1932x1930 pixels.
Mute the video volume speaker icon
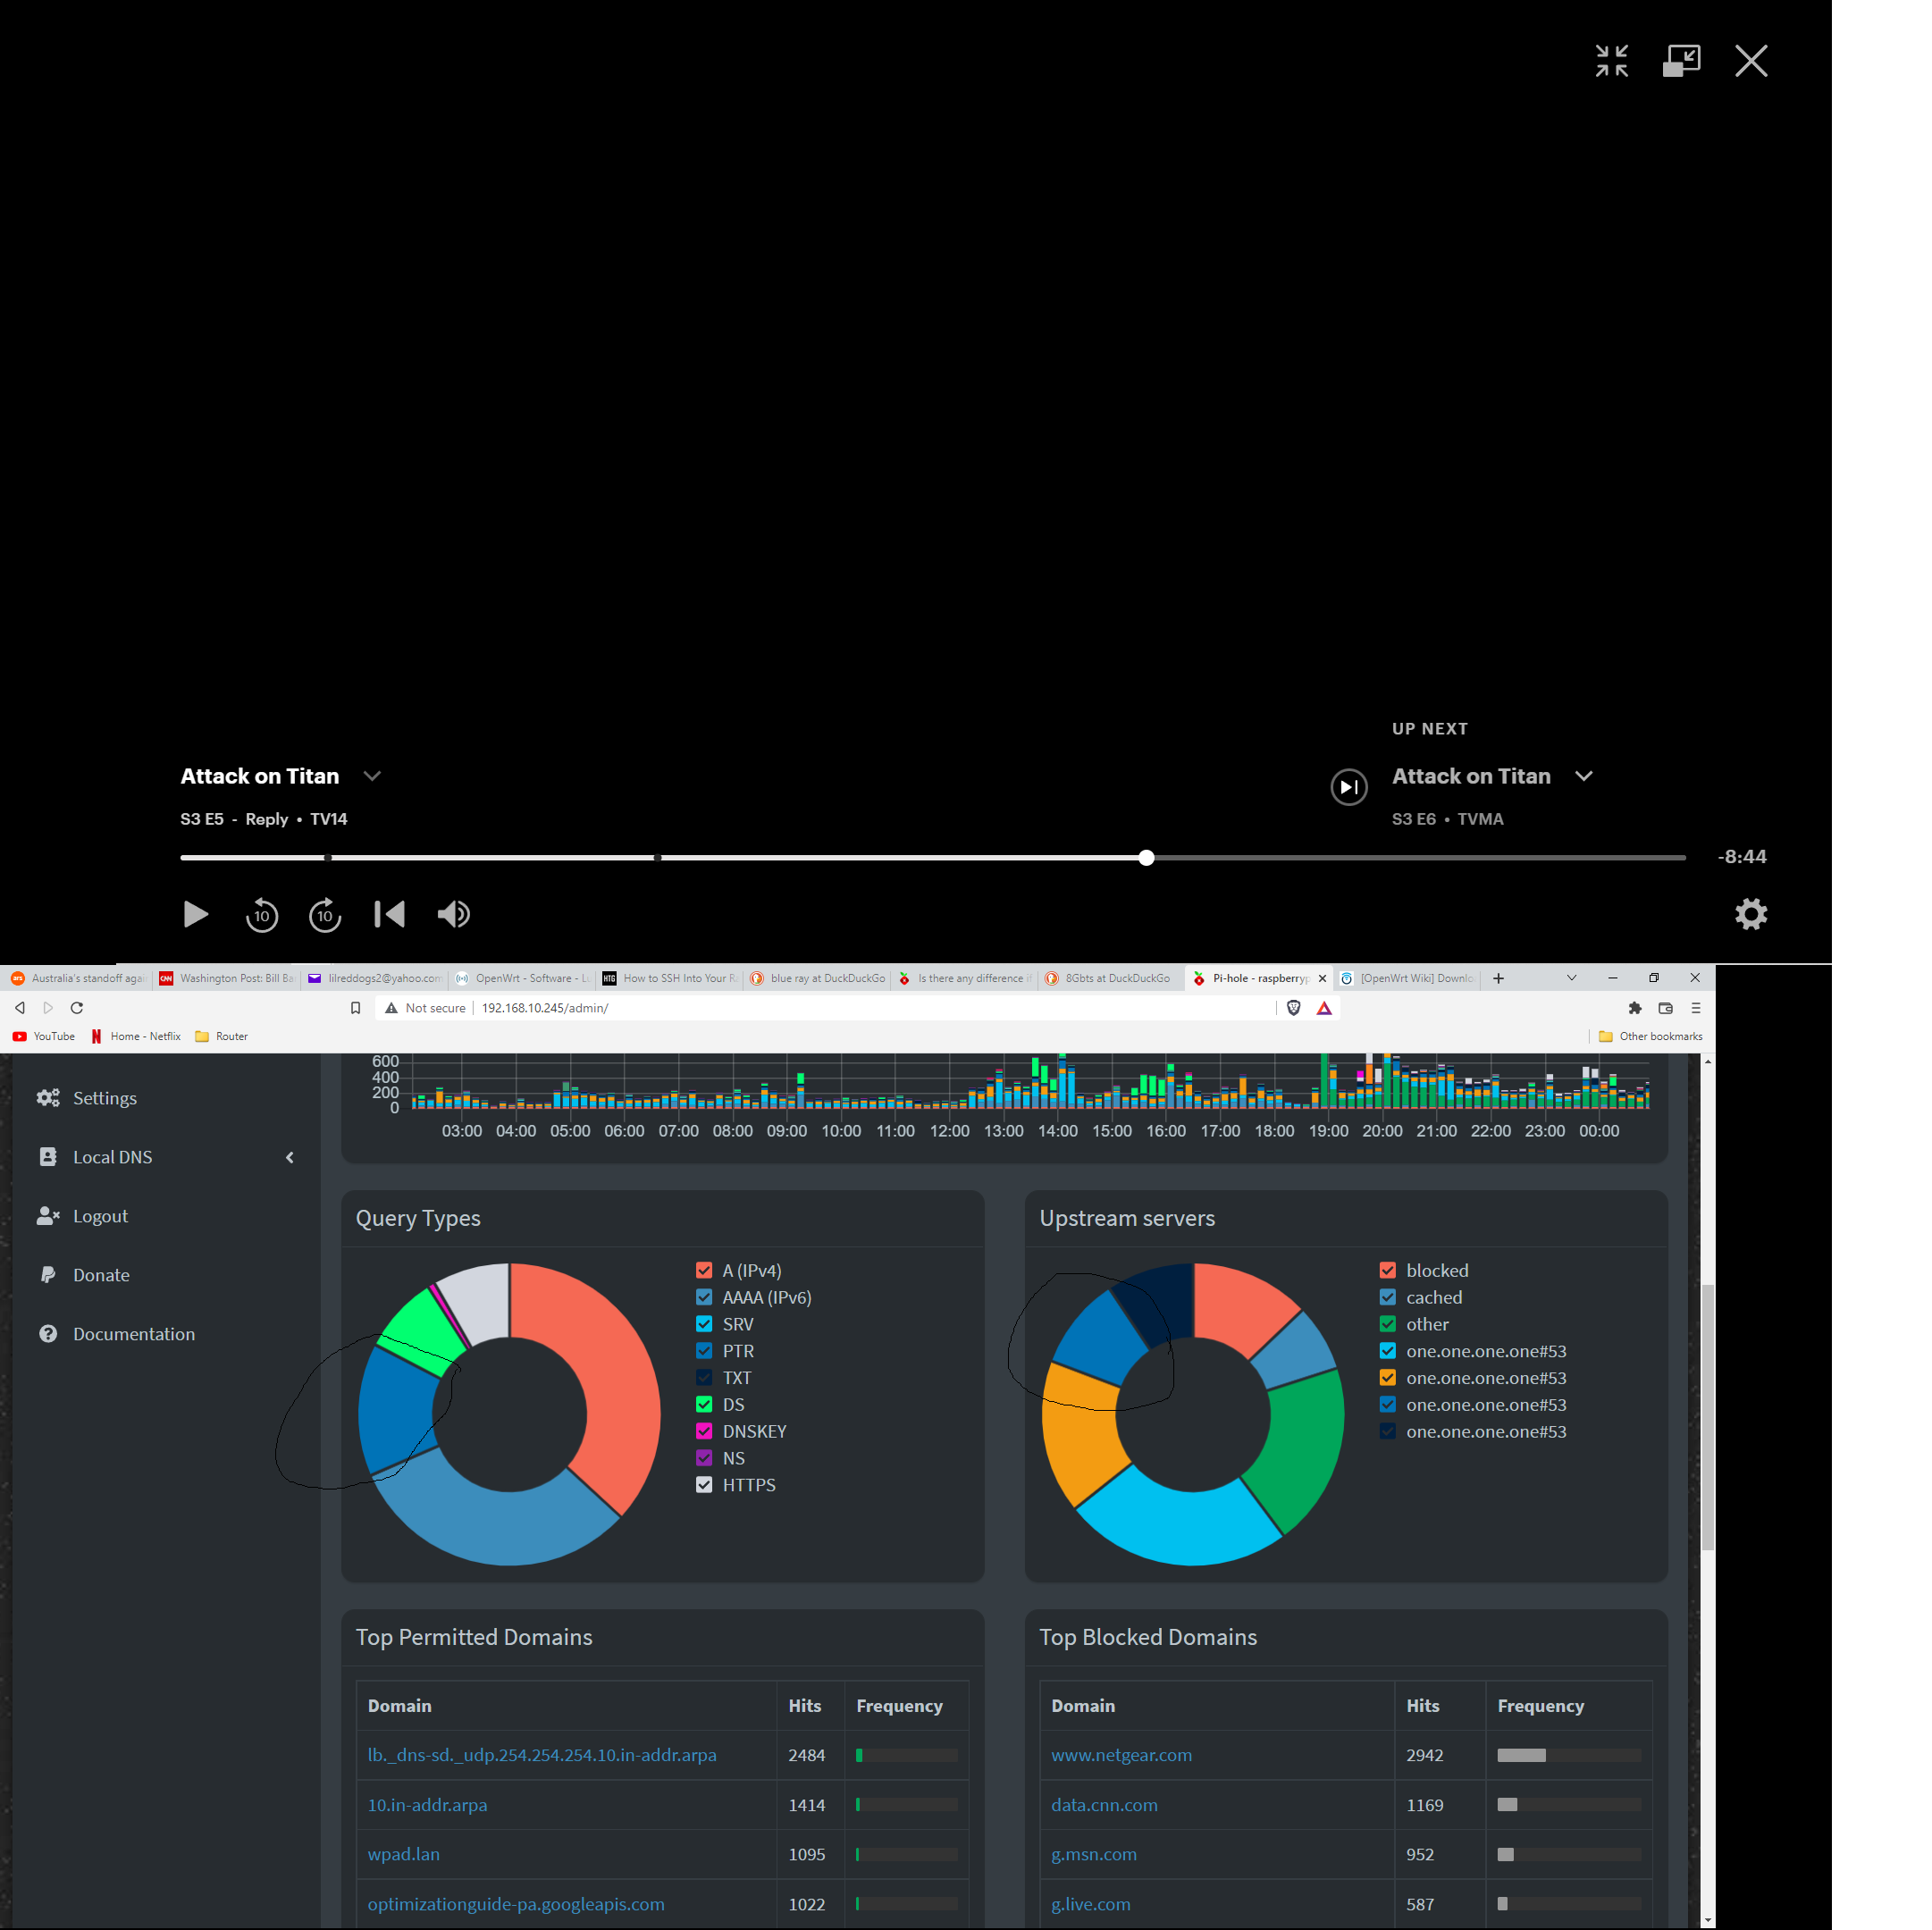click(x=454, y=914)
